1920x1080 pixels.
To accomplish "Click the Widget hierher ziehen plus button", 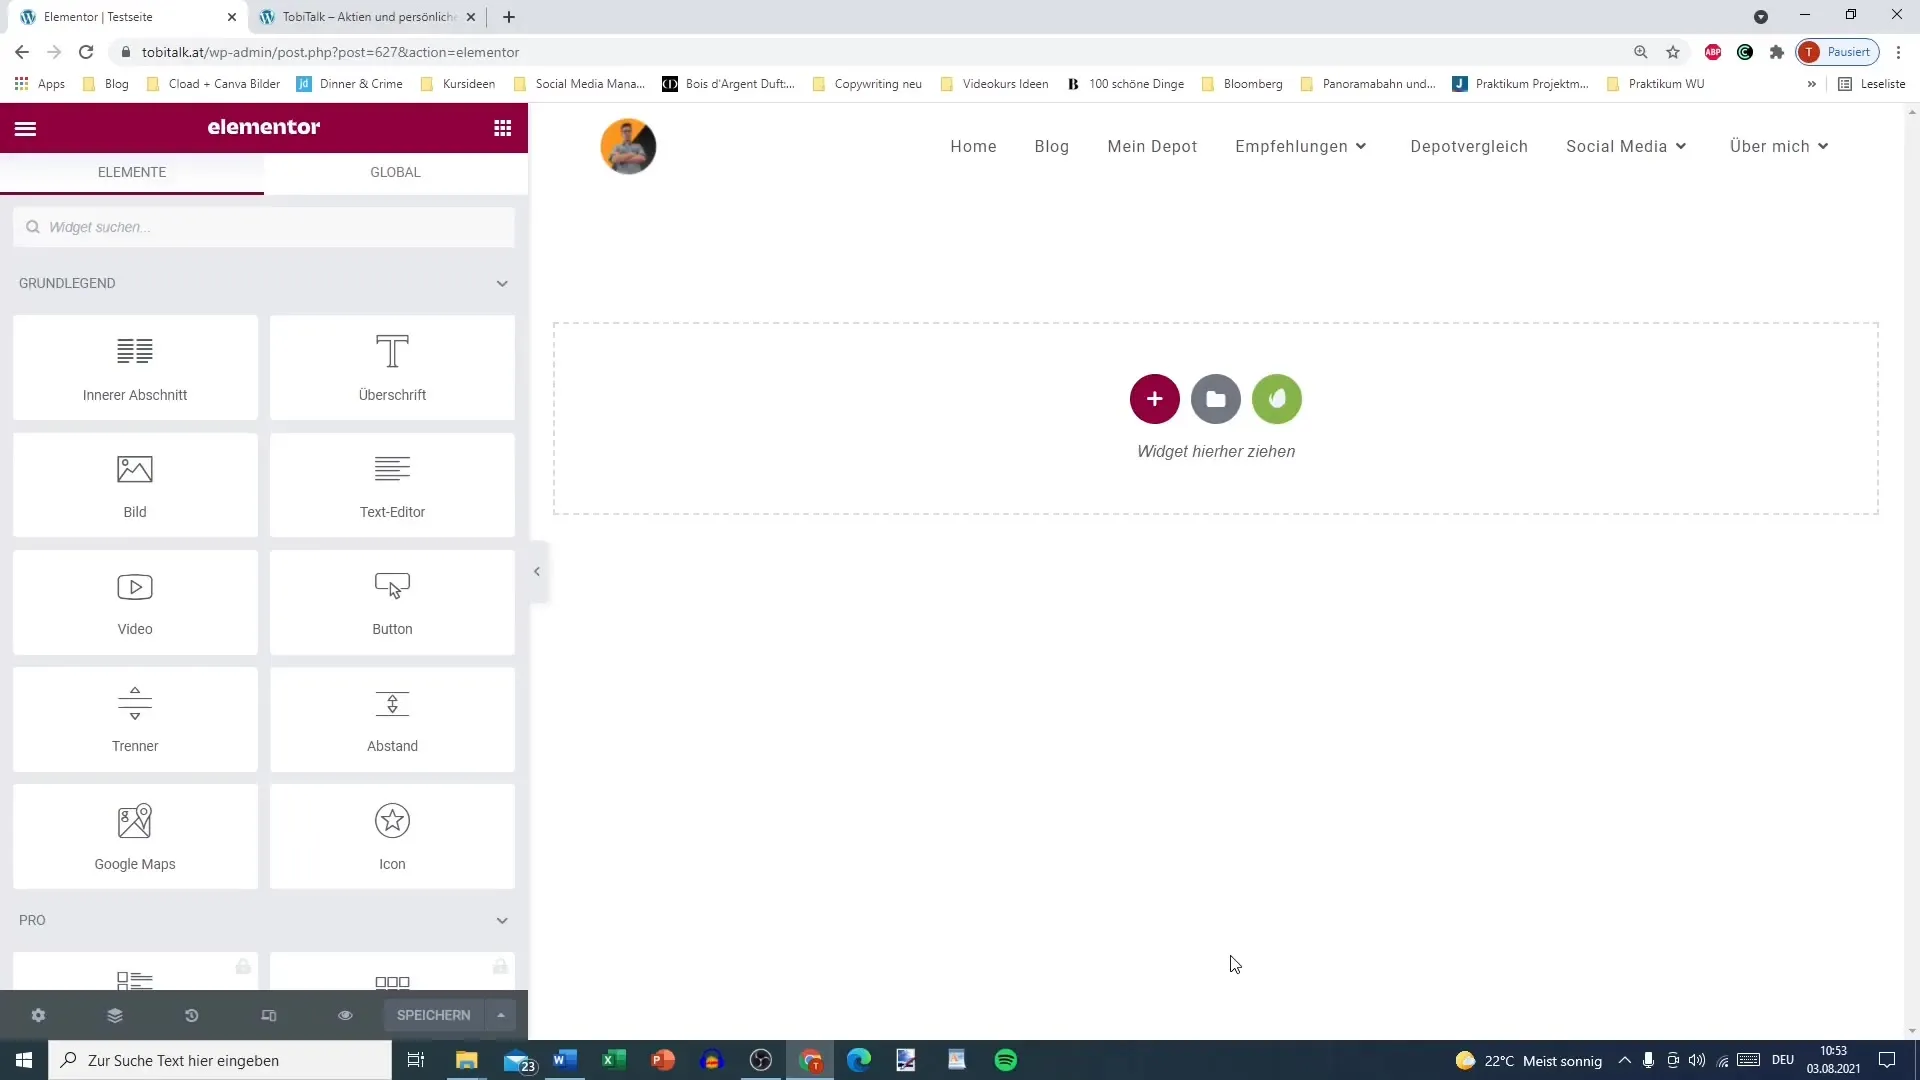I will point(1154,398).
